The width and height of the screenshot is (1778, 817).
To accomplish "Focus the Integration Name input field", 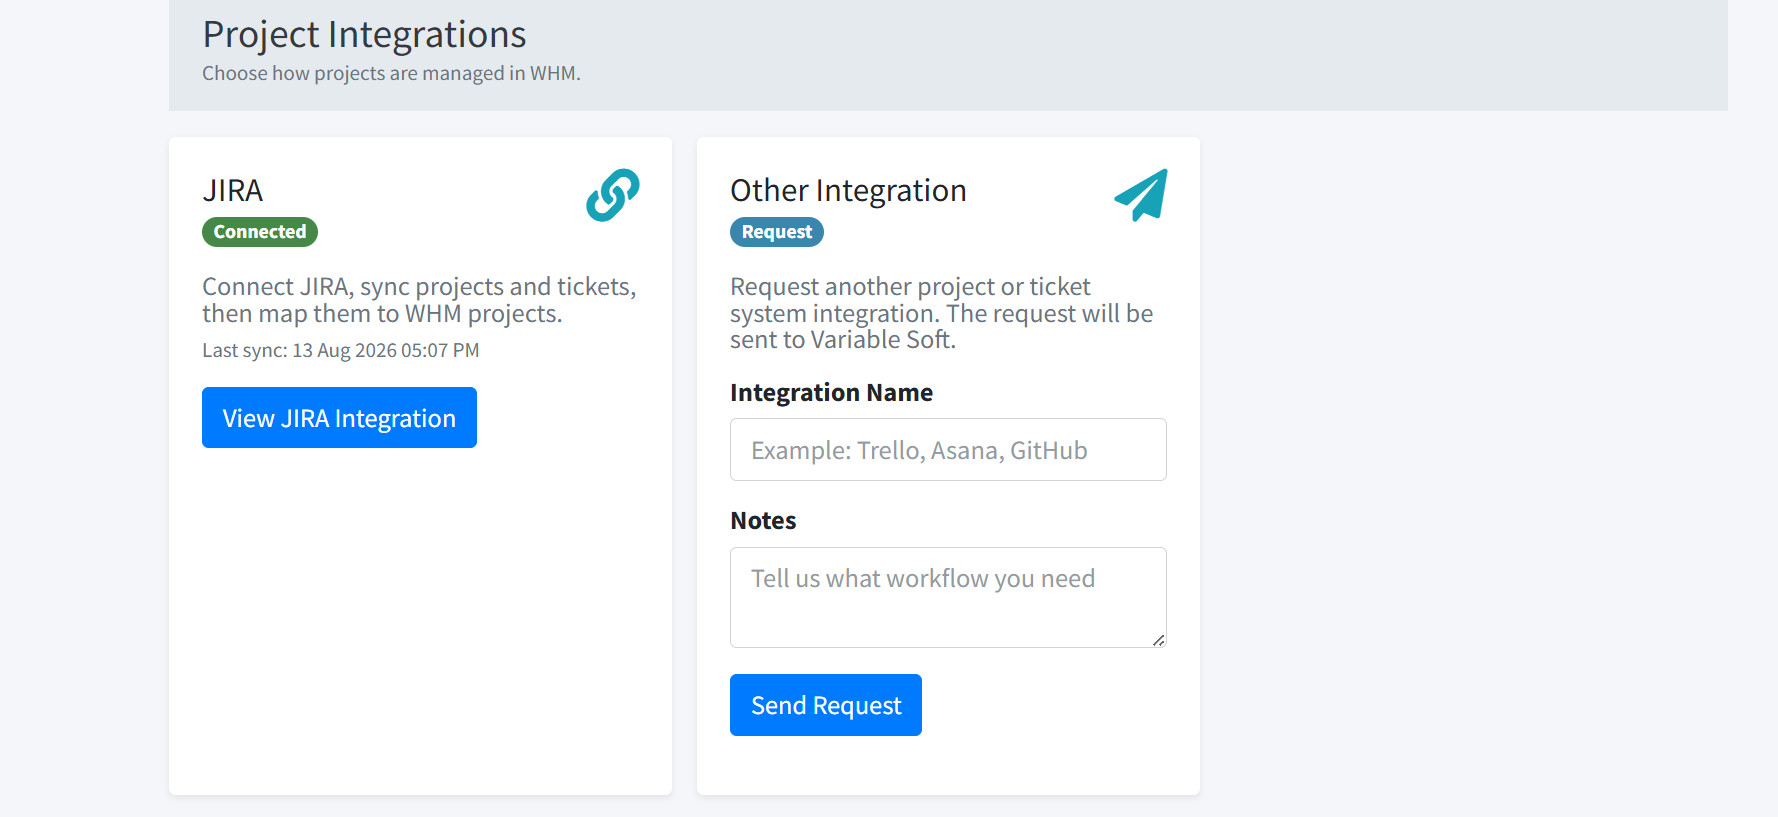I will pyautogui.click(x=948, y=450).
